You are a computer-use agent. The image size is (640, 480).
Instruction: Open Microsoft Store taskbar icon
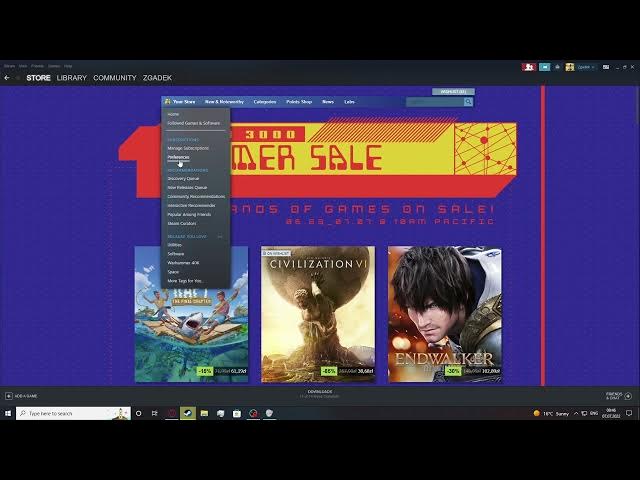click(237, 413)
